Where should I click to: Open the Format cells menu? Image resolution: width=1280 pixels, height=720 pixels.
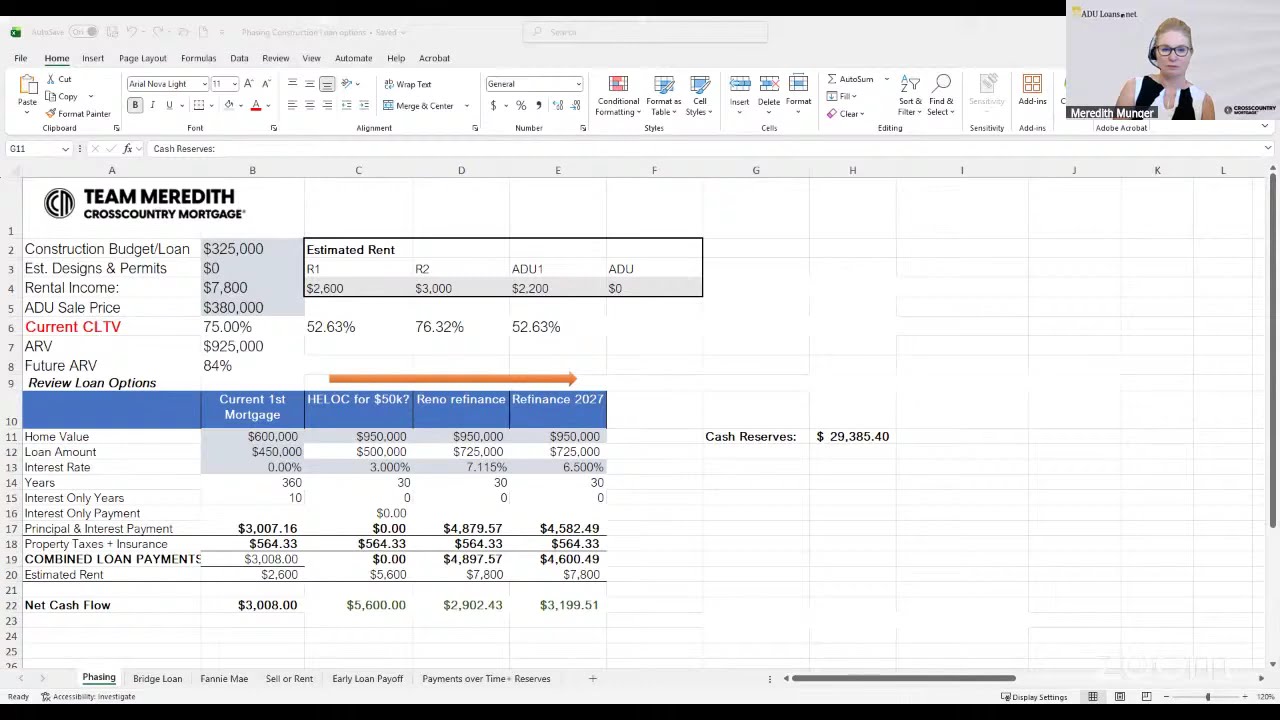pyautogui.click(x=798, y=92)
